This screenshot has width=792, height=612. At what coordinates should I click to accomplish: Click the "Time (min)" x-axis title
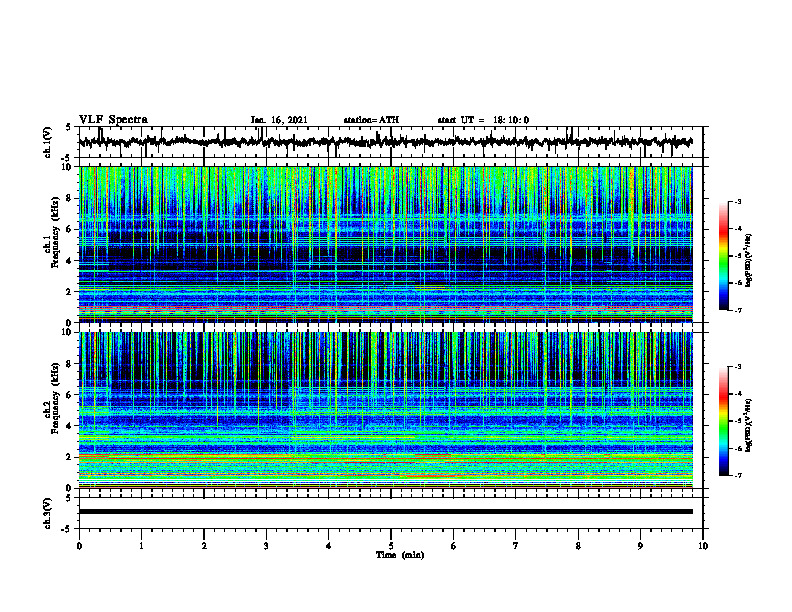click(x=400, y=555)
